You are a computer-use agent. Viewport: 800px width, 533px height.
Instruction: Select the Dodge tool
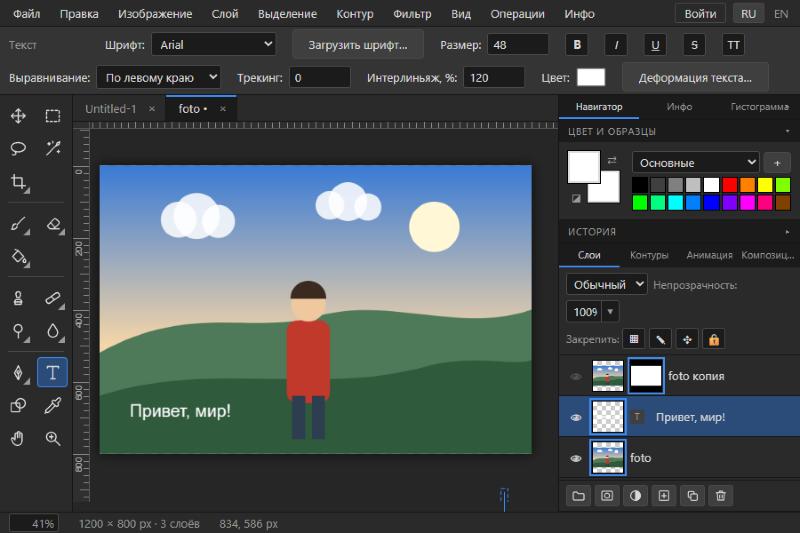click(18, 331)
